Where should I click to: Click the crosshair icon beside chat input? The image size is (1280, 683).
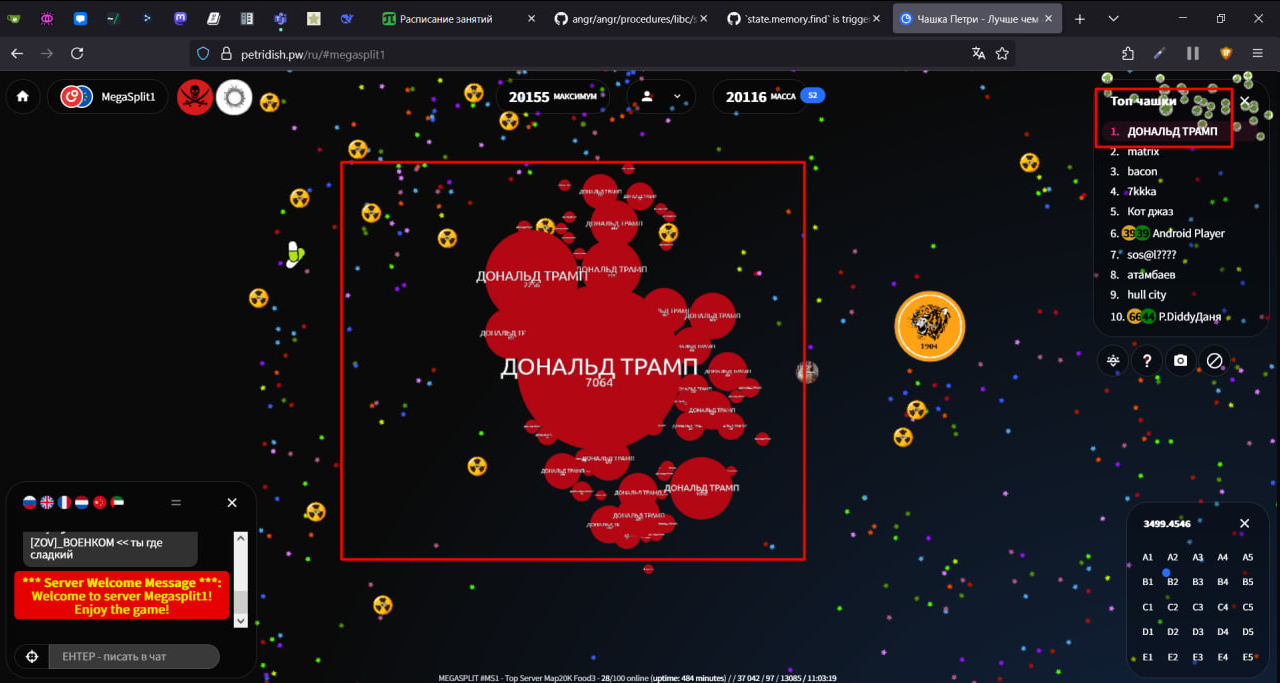click(32, 656)
